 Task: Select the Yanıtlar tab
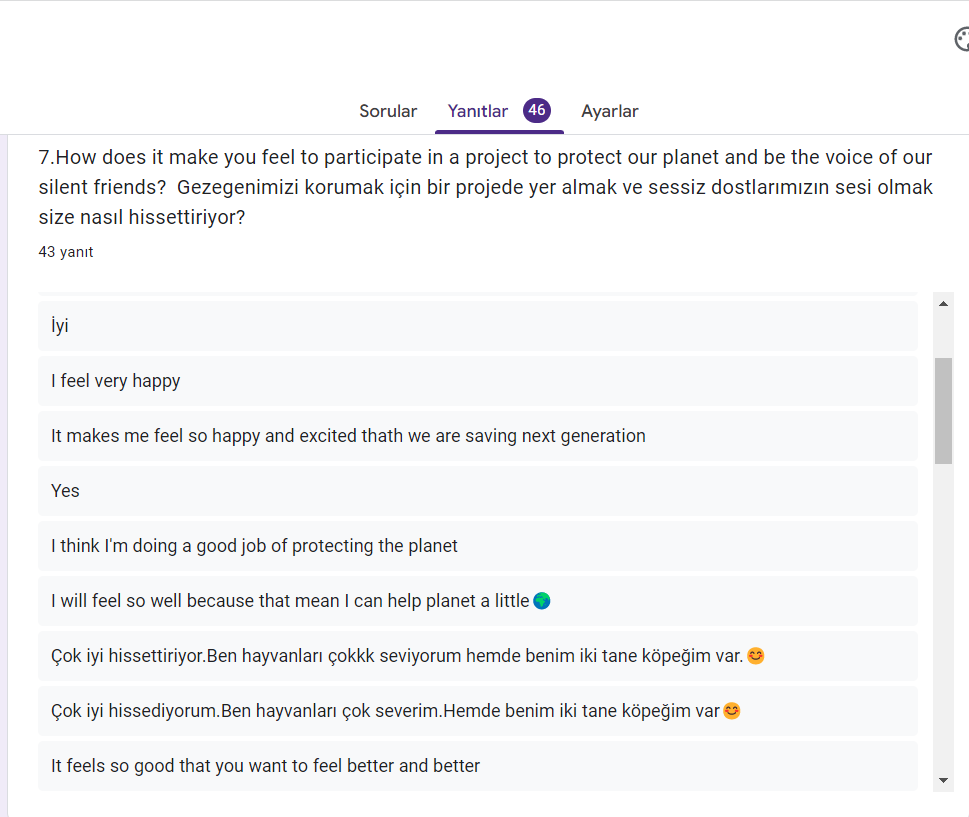point(478,111)
